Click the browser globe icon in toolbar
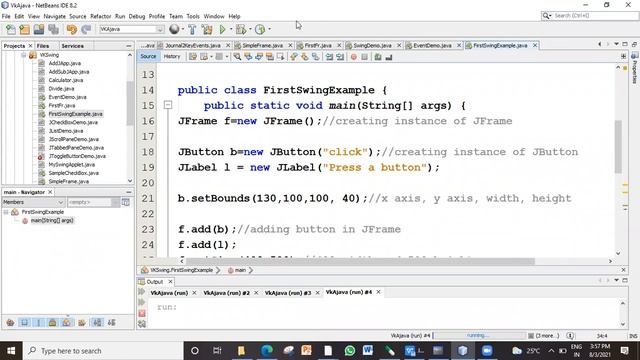This screenshot has height=360, width=640. click(174, 29)
